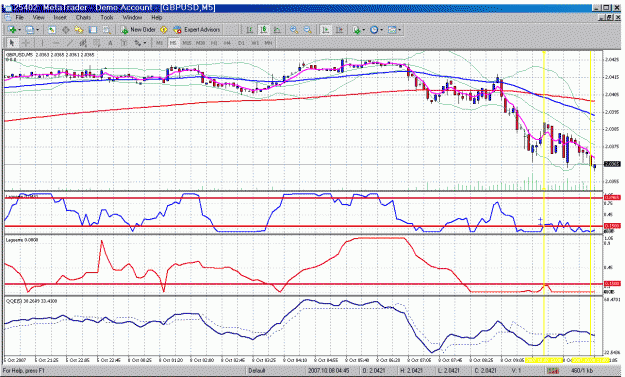Select the Text (A) tool
The height and width of the screenshot is (377, 625).
pyautogui.click(x=110, y=43)
